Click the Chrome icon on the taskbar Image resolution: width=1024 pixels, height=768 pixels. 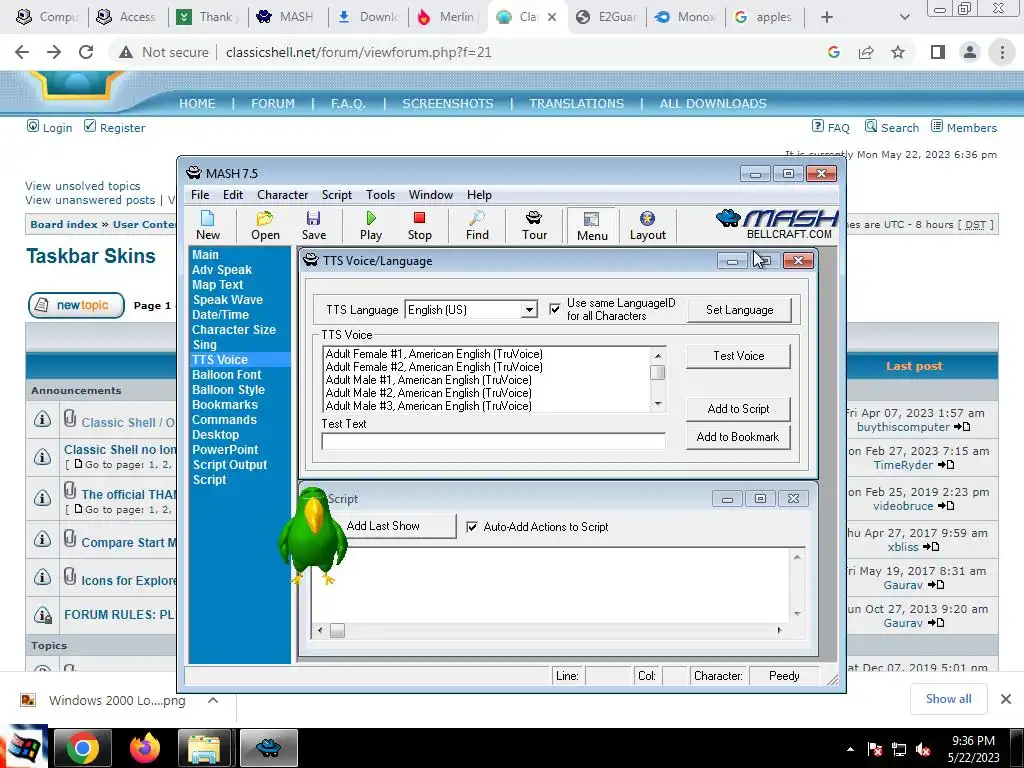tap(83, 748)
